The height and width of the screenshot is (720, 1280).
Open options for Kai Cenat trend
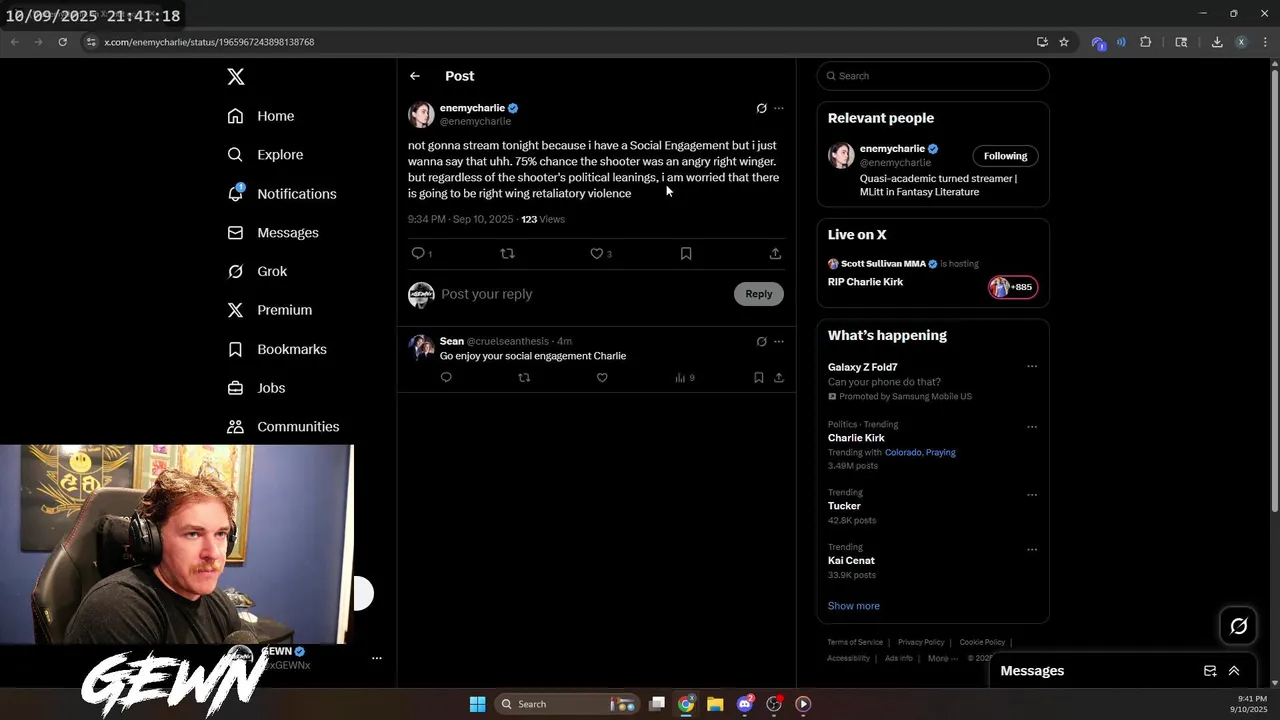(x=1032, y=550)
